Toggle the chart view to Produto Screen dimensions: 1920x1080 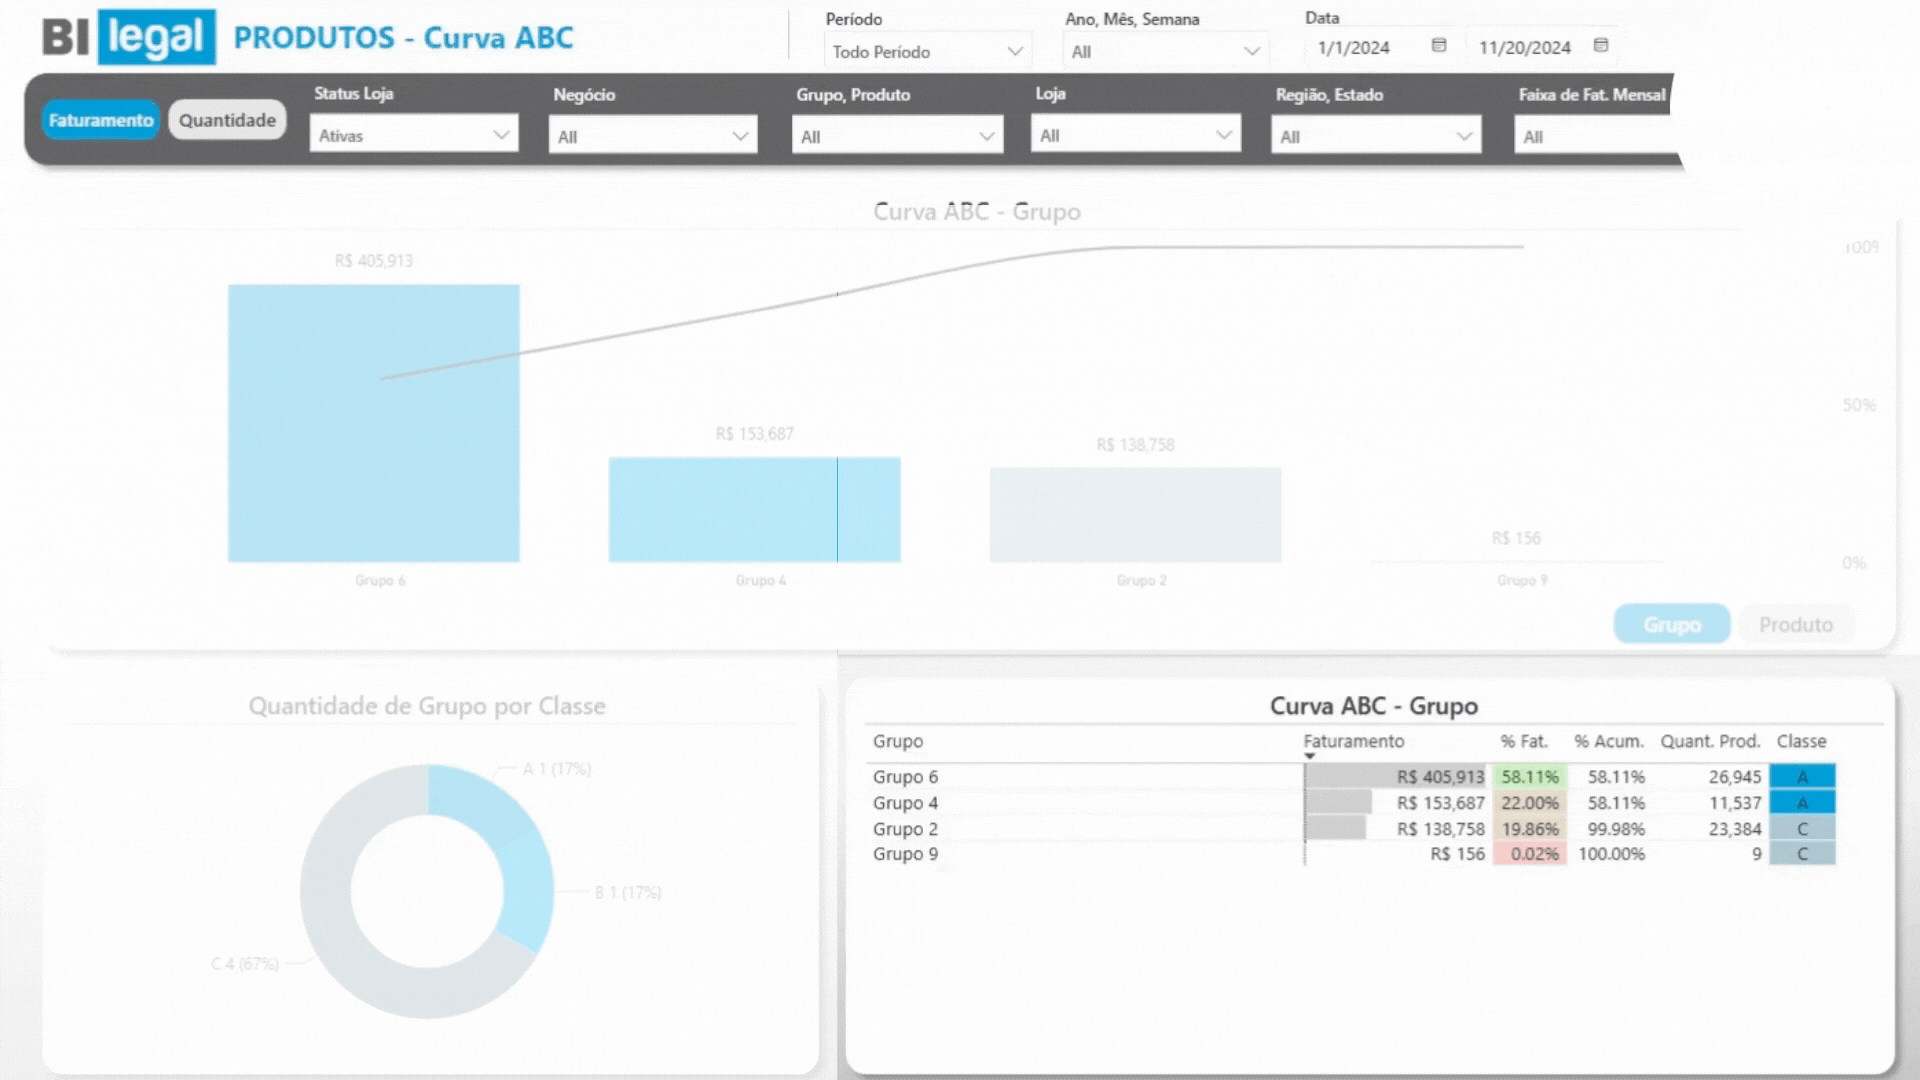pyautogui.click(x=1795, y=624)
